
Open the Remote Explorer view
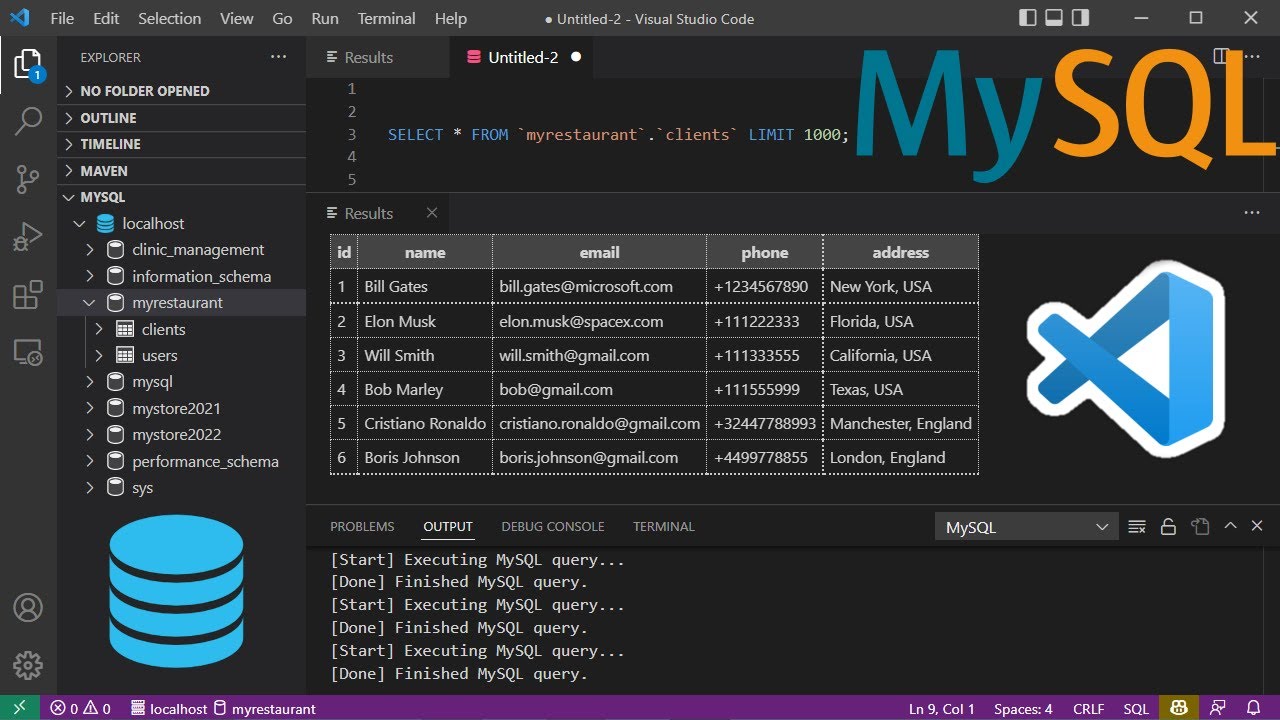28,352
